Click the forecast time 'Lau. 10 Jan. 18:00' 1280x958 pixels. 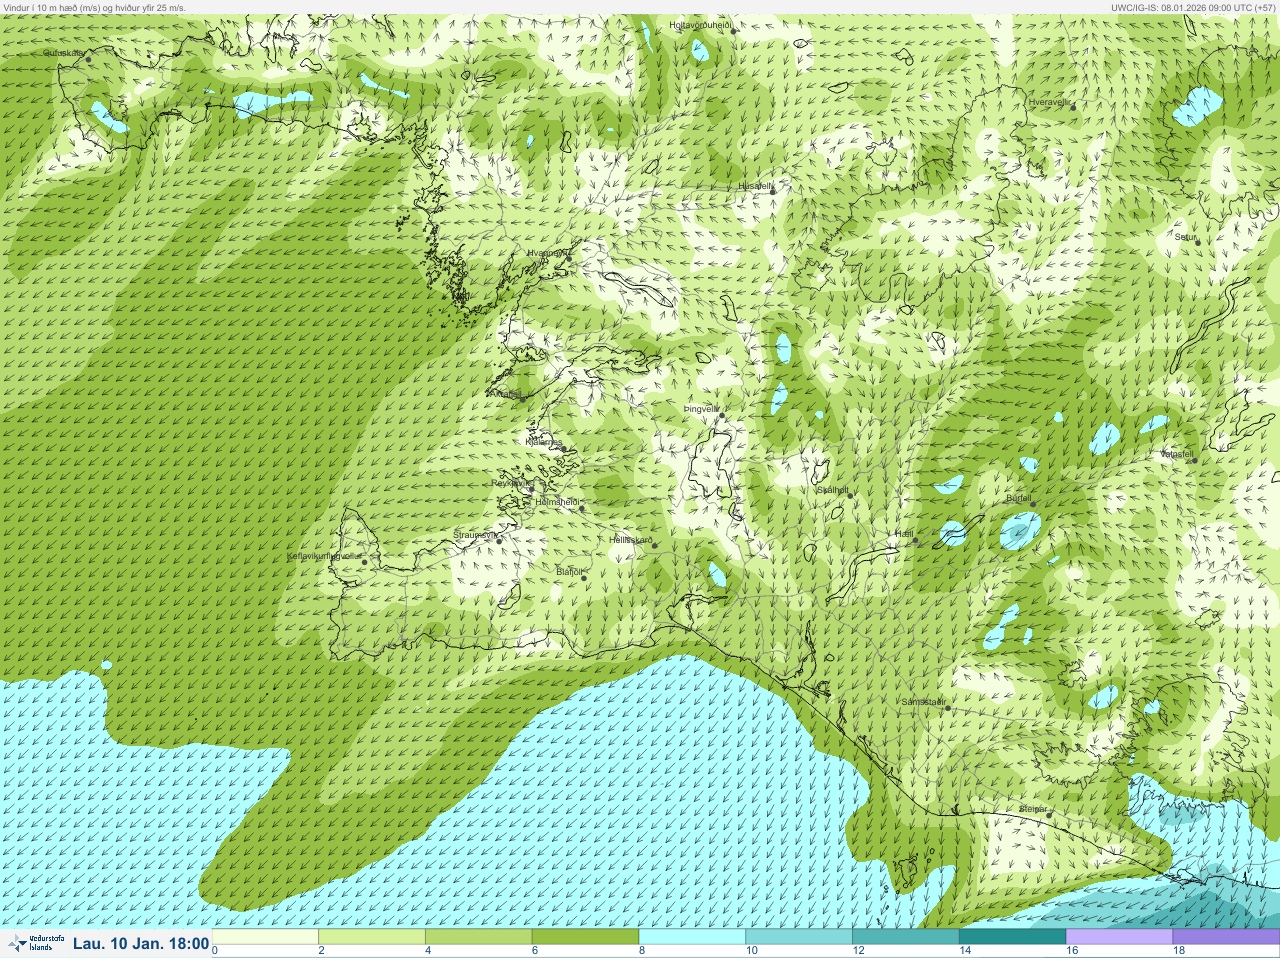click(141, 943)
